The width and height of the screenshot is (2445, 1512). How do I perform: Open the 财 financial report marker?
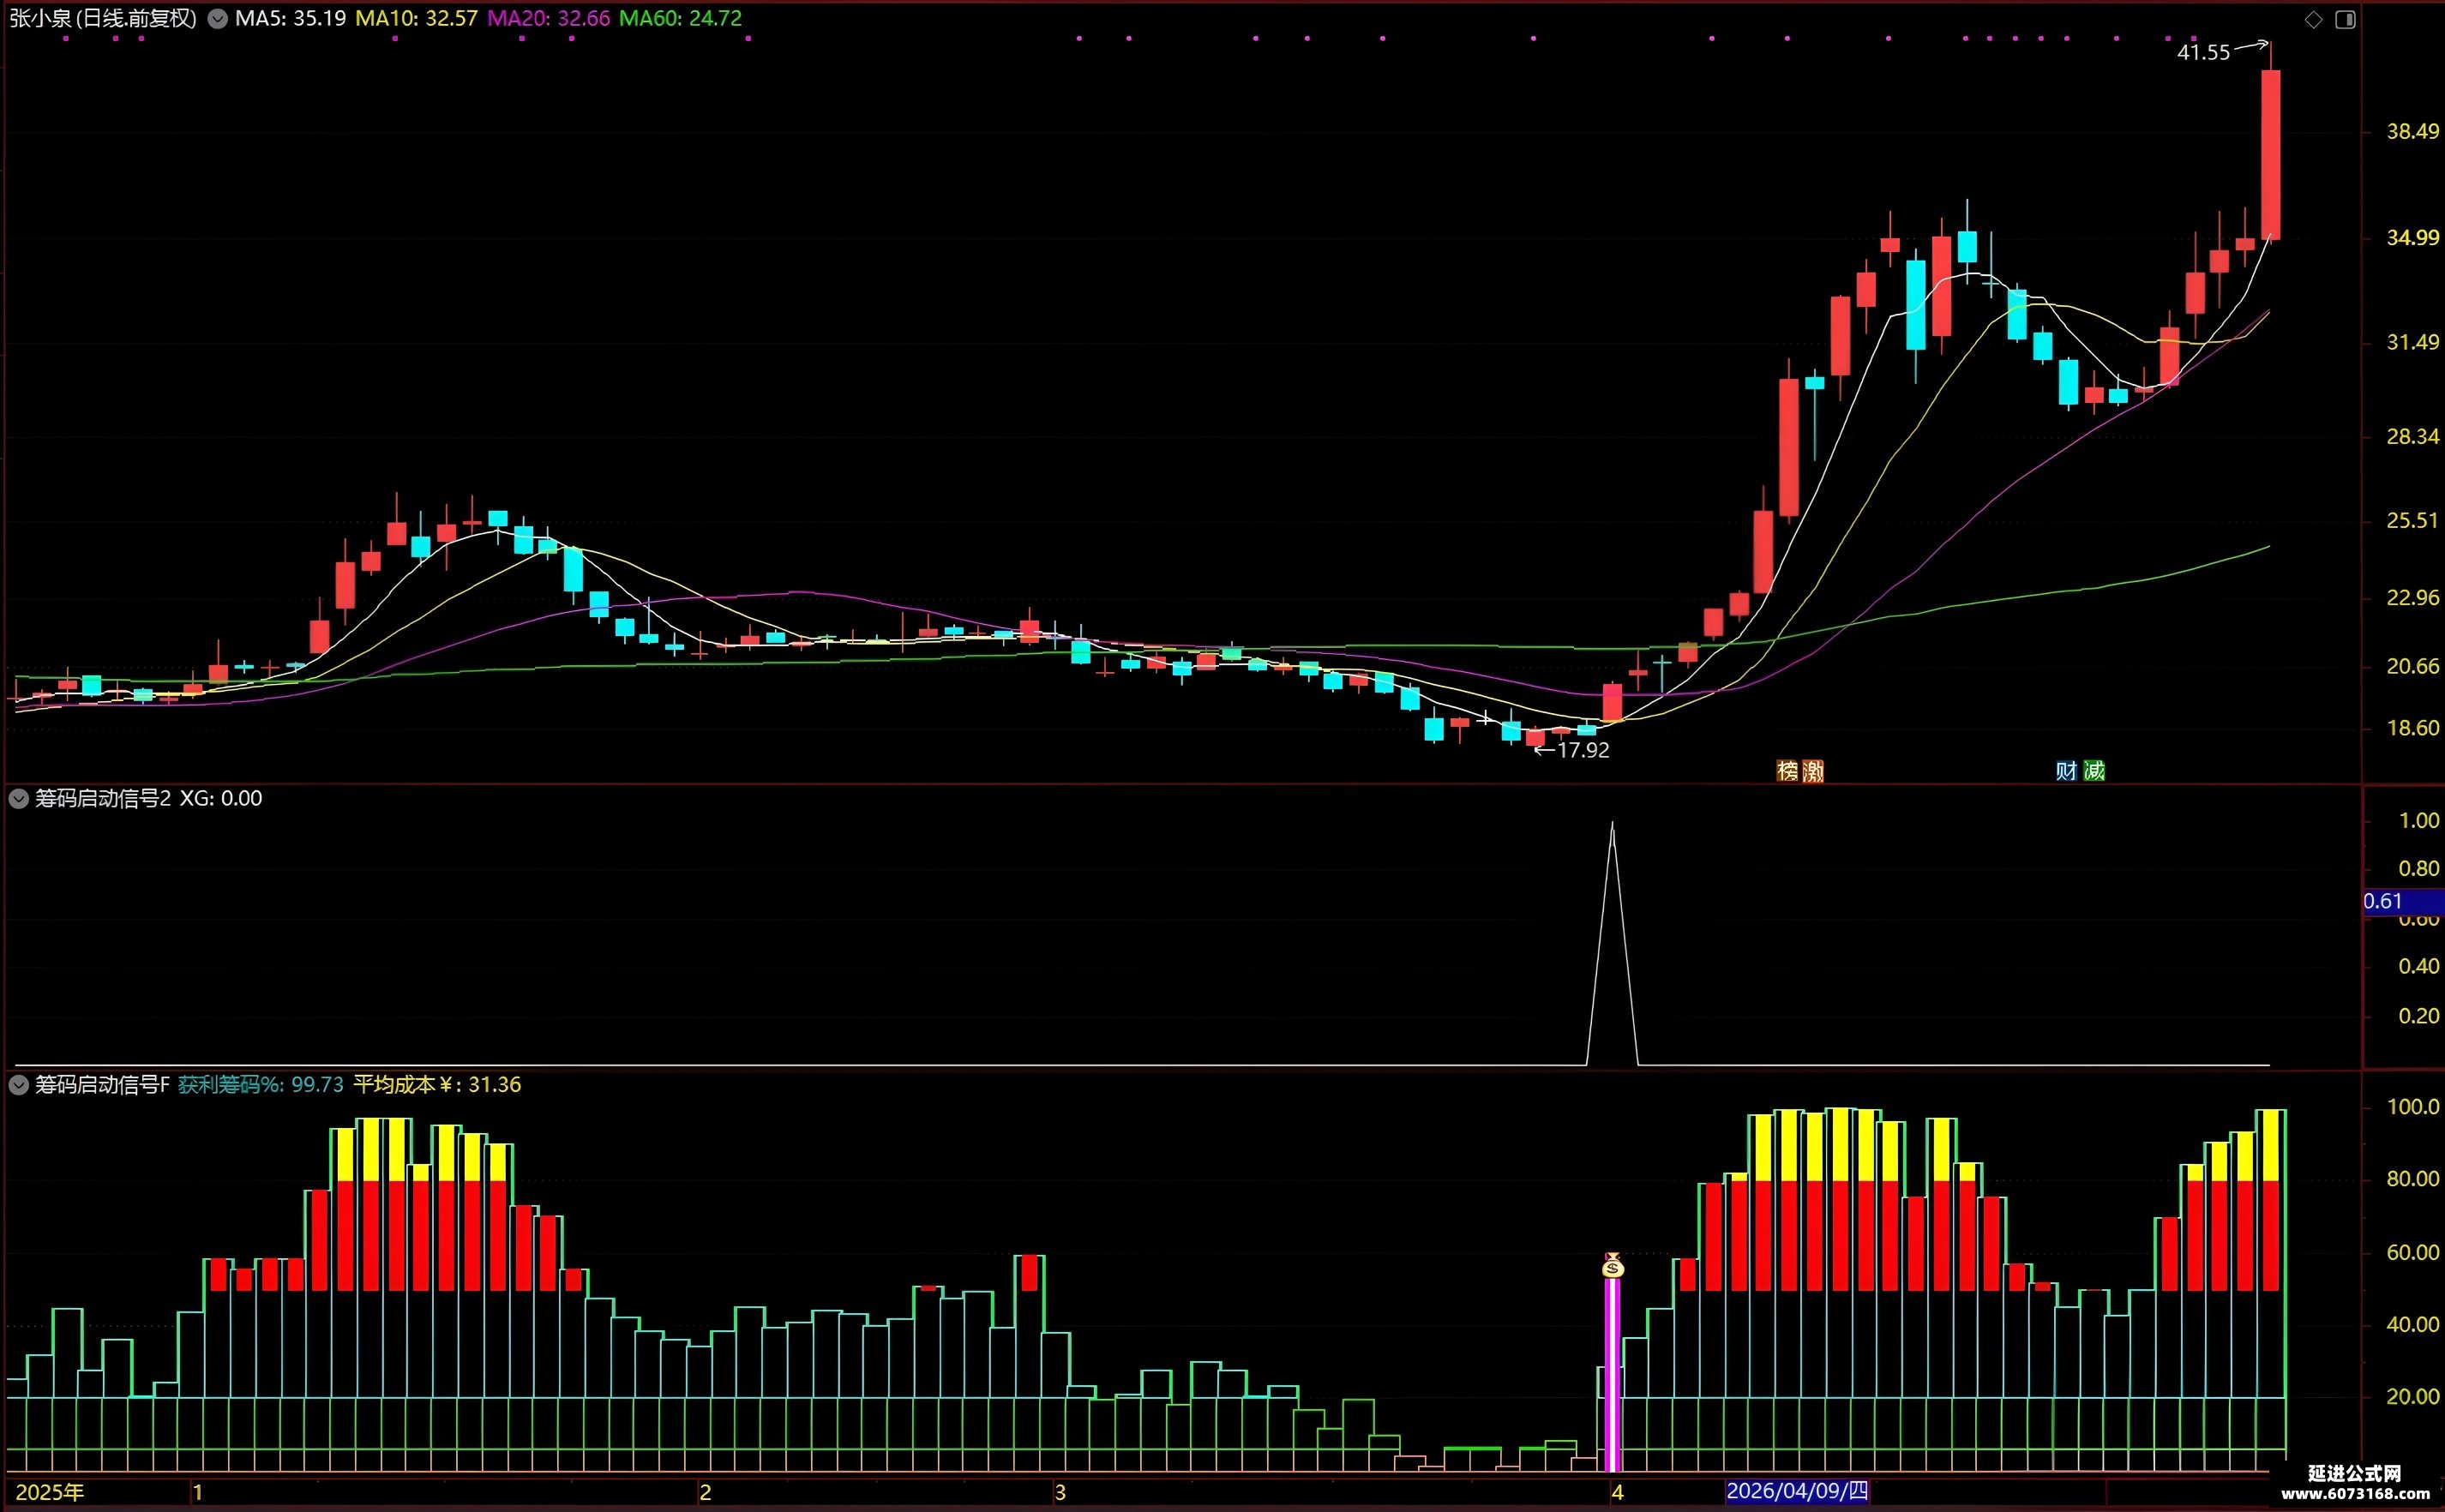[x=2066, y=770]
